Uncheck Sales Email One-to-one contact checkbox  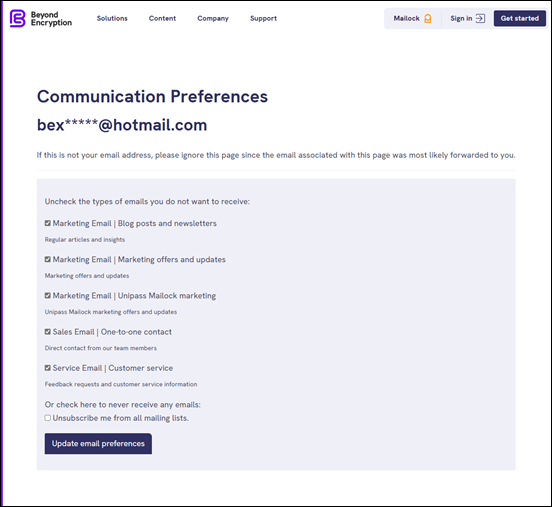(48, 332)
